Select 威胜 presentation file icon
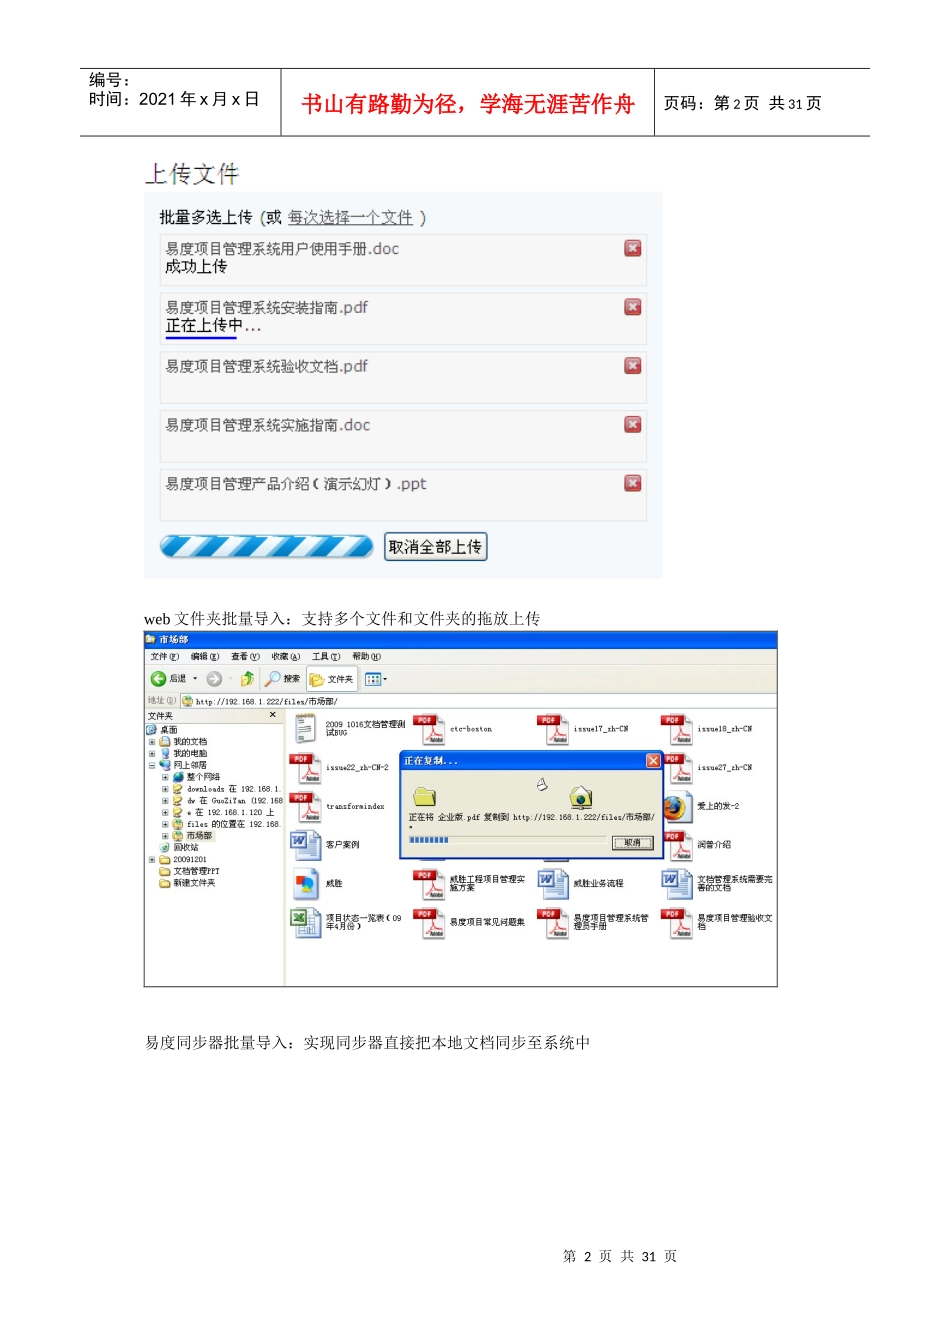Screen dimensions: 950x1344 pos(305,883)
